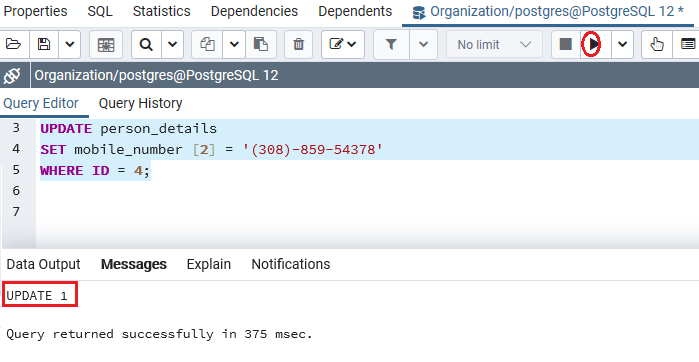
Task: Click the connection status plug icon
Action: (12, 75)
